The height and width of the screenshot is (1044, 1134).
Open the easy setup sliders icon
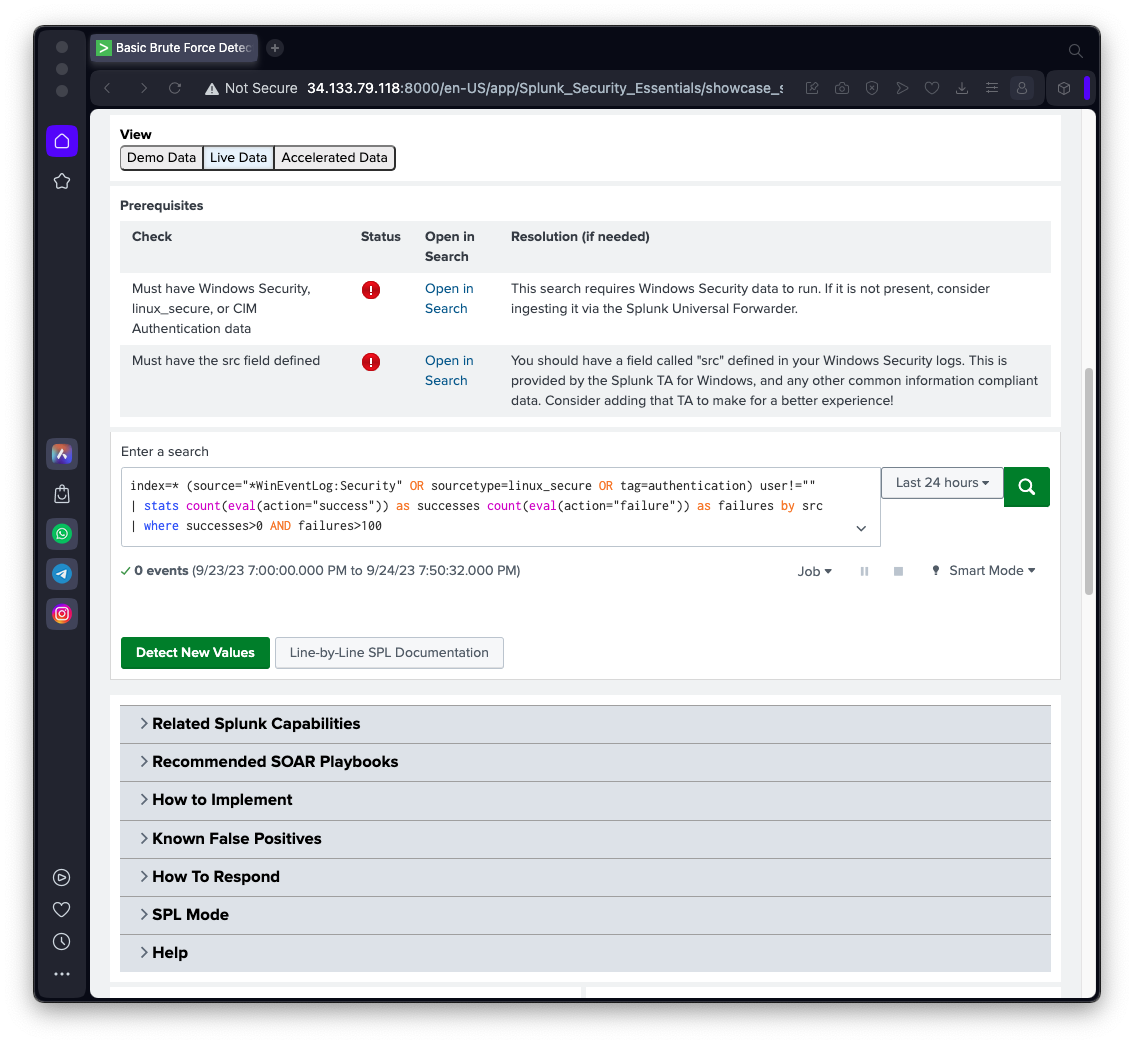(992, 88)
